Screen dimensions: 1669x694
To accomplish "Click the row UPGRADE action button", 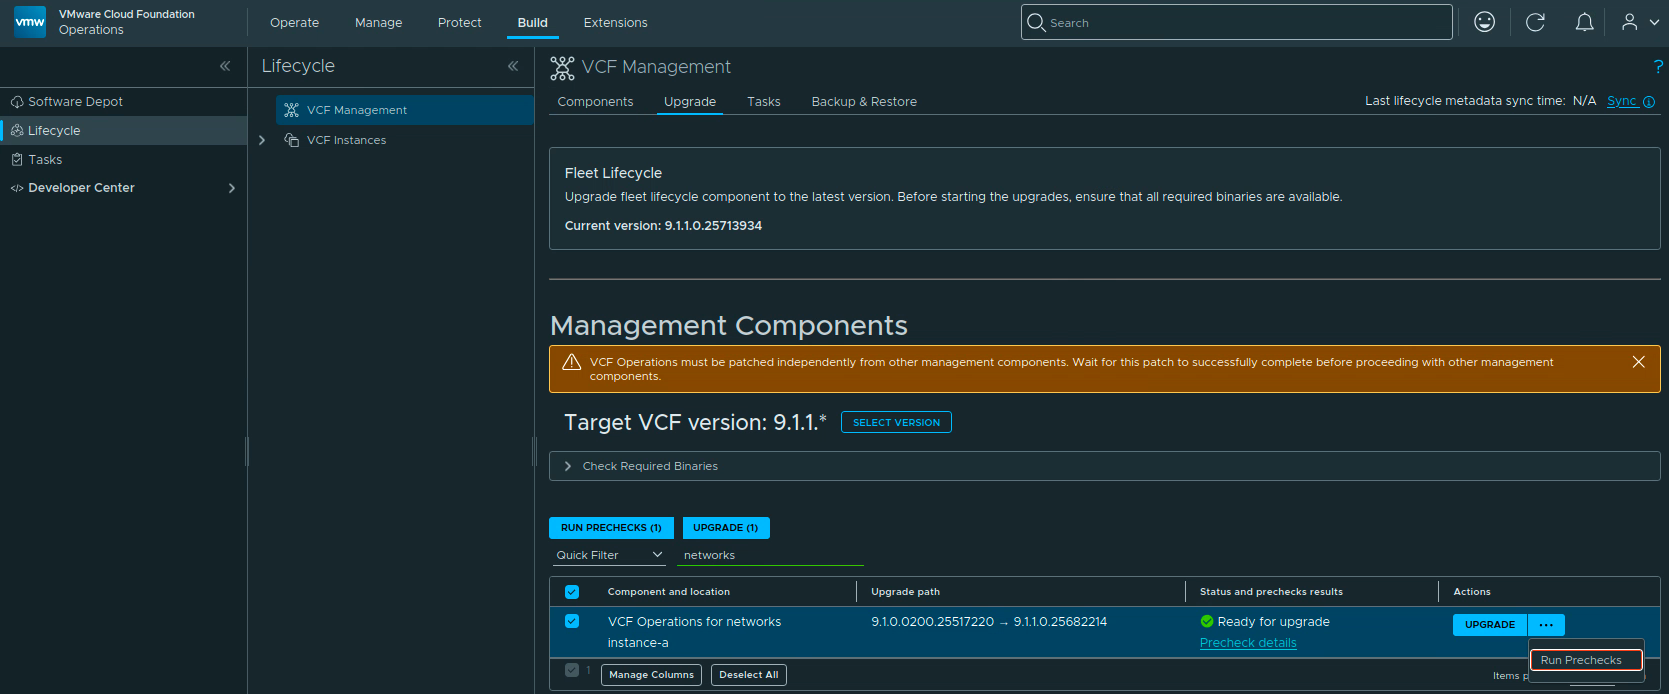I will (1490, 625).
